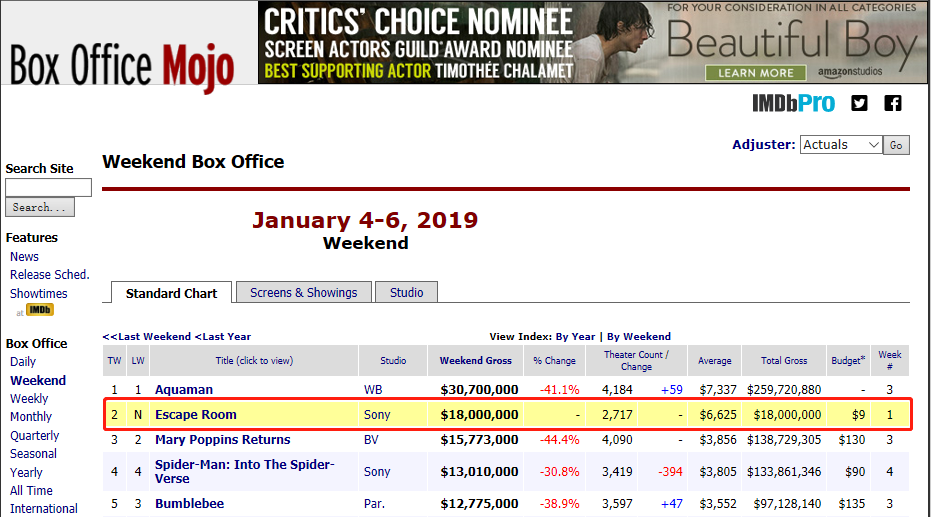Screen dimensions: 931x517
Task: Open Escape Room movie page
Action: tap(195, 414)
